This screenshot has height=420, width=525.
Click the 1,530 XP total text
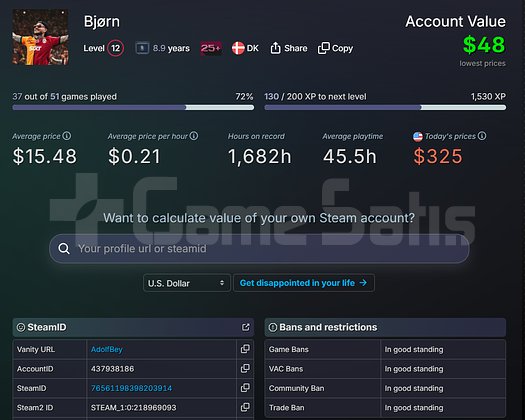[488, 96]
